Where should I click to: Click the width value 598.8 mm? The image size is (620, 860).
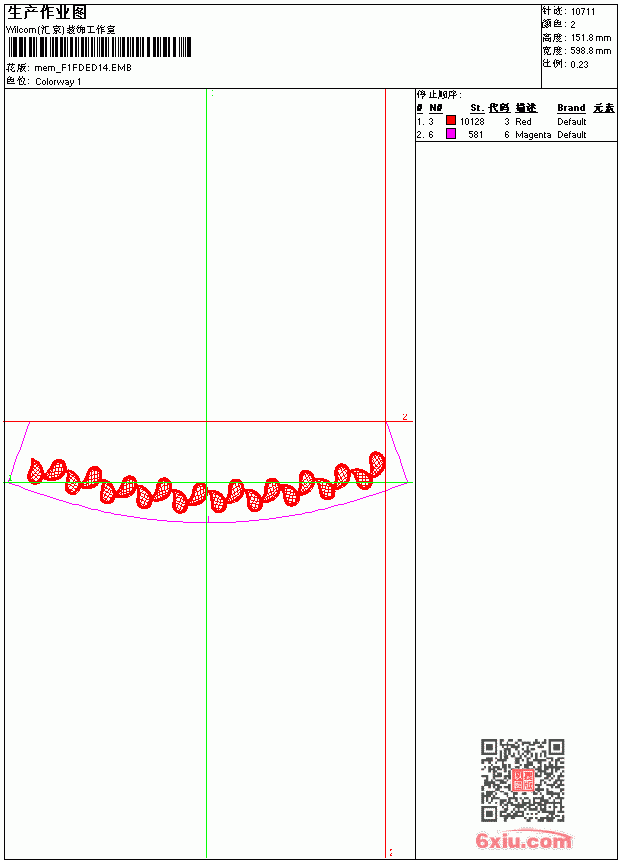591,50
